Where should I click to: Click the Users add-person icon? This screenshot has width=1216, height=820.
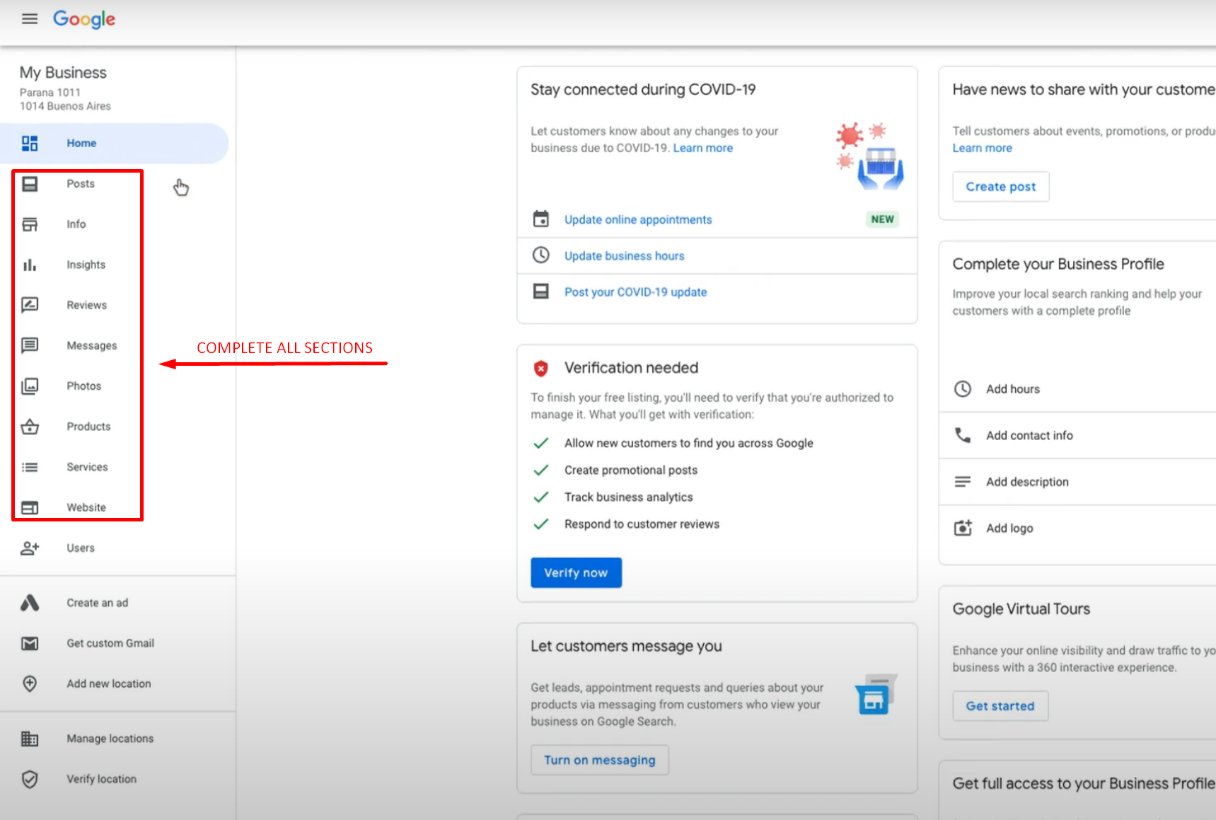click(x=30, y=548)
